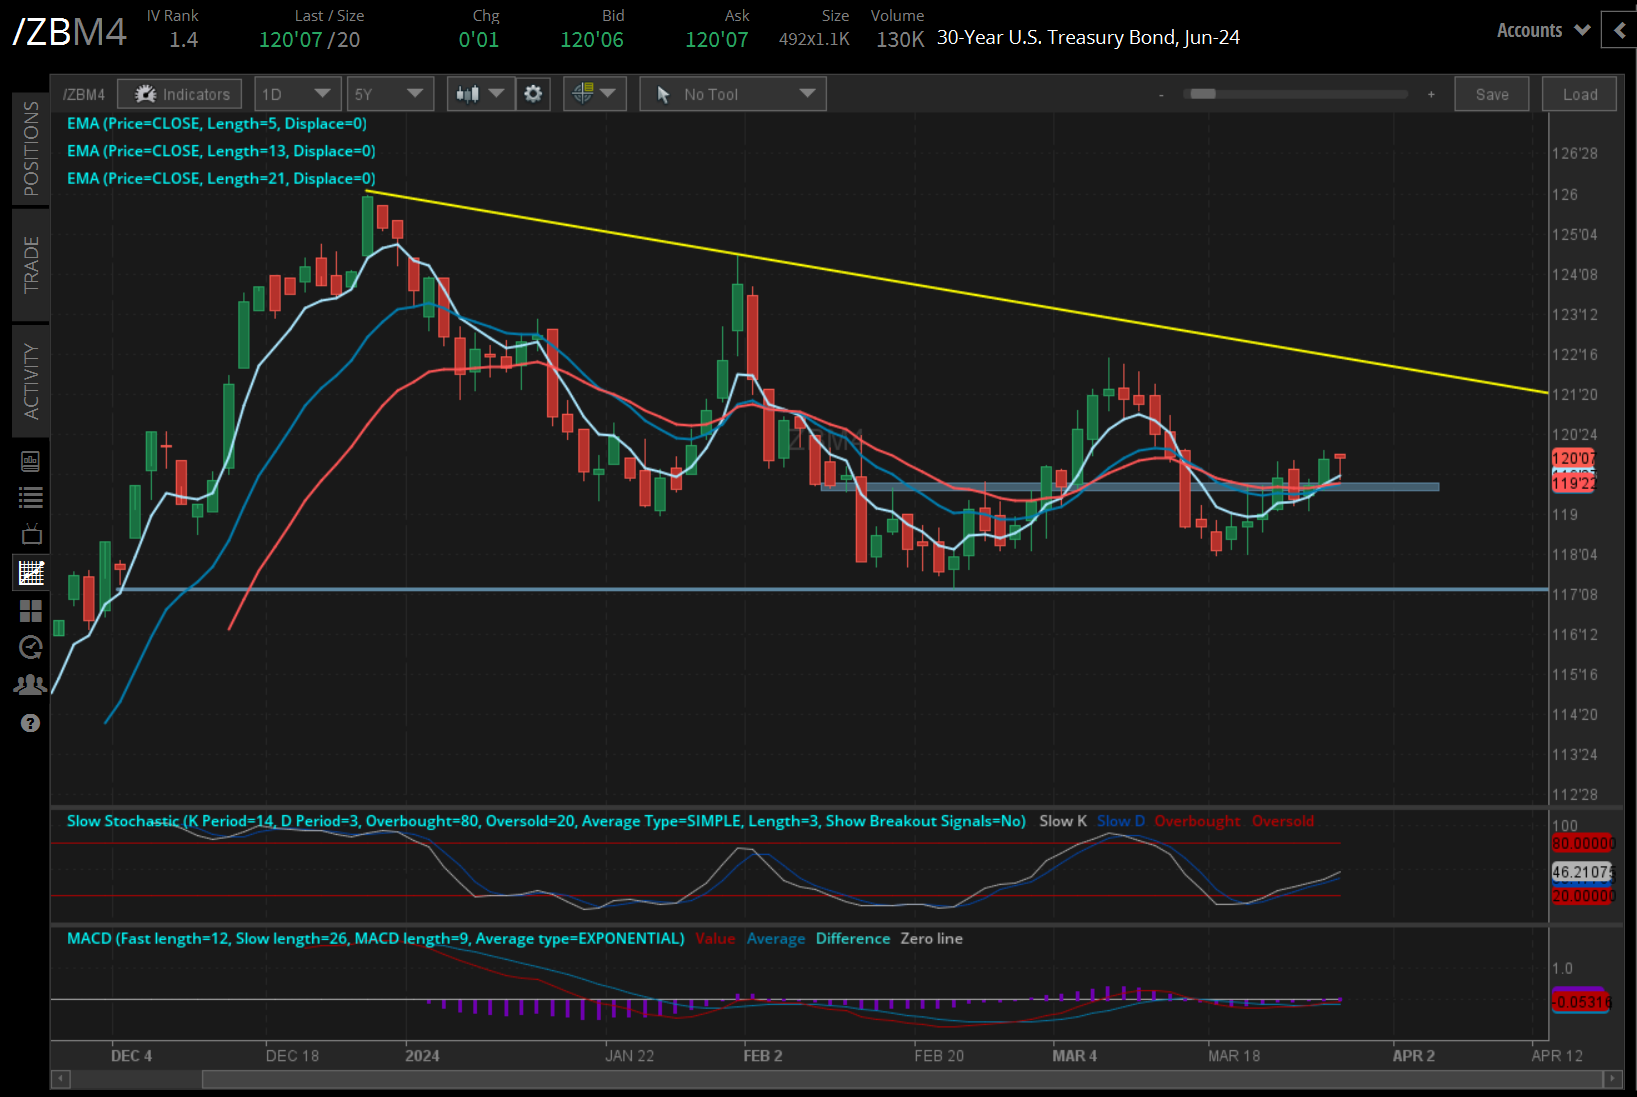The width and height of the screenshot is (1637, 1097).
Task: Open the crosshair cursor mode dropdown
Action: (594, 94)
